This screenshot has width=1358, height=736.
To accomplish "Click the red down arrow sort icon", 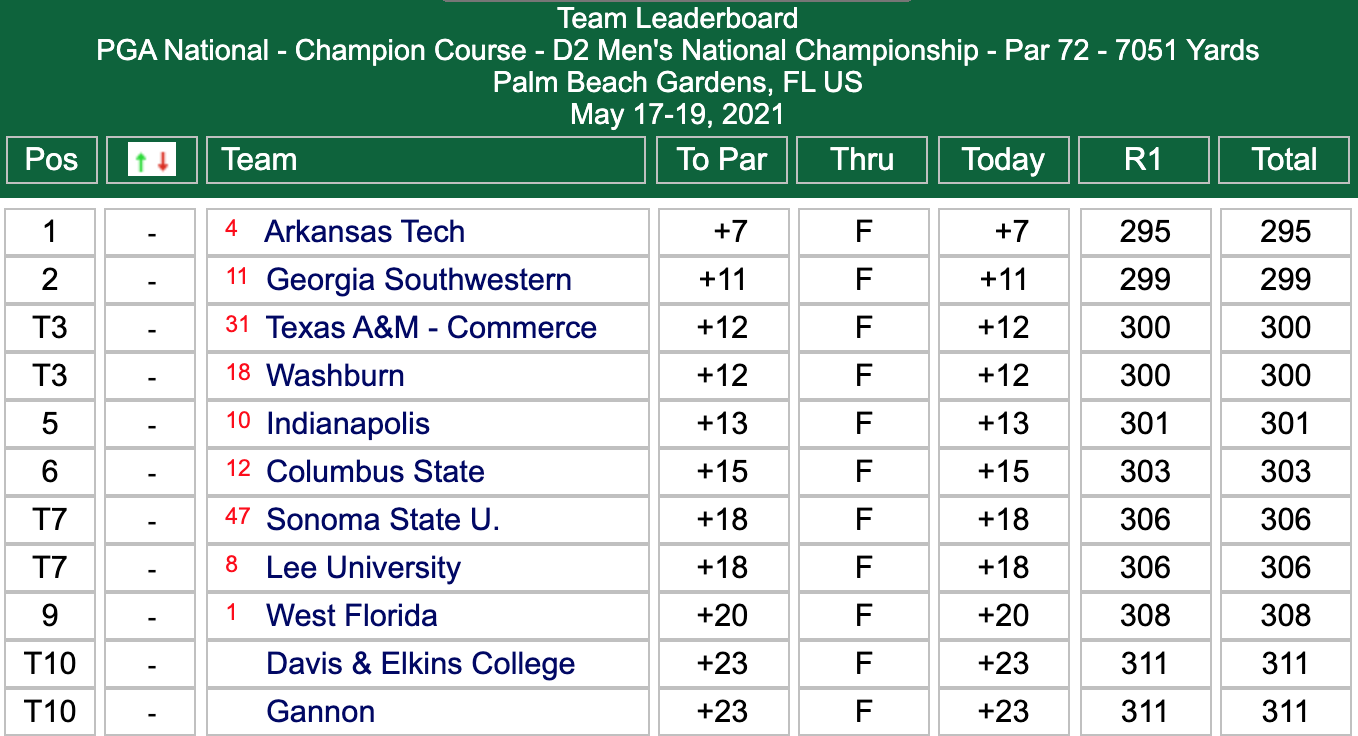I will (162, 161).
